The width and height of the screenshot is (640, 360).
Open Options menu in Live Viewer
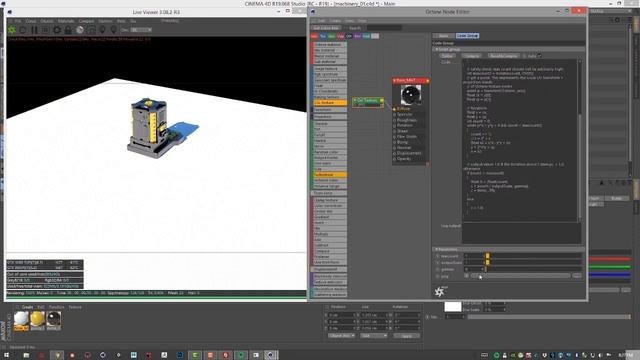105,21
